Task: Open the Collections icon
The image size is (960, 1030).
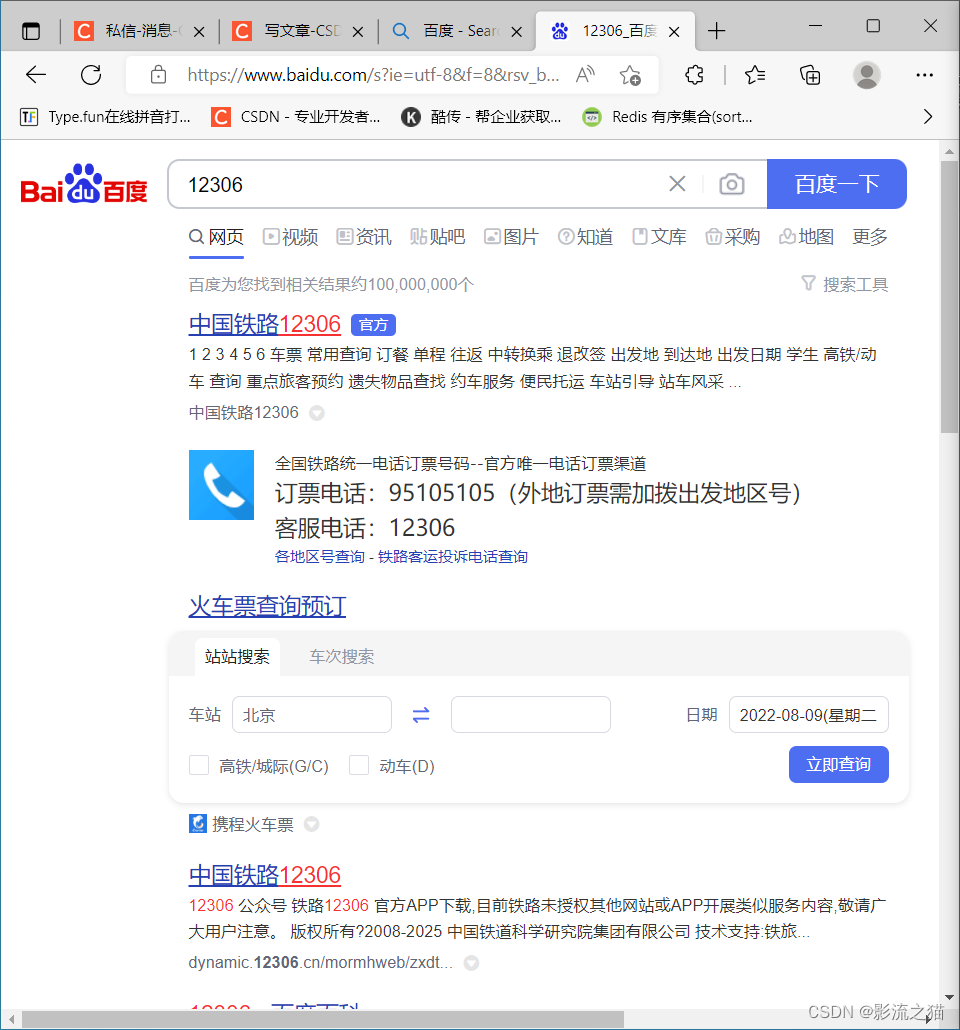Action: tap(810, 75)
